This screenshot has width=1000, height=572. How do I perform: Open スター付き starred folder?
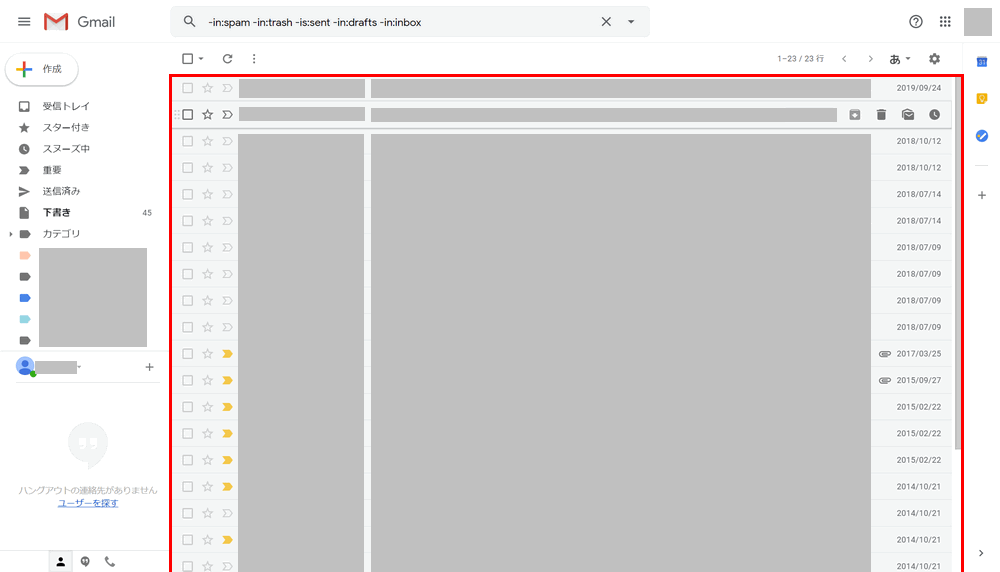click(66, 128)
